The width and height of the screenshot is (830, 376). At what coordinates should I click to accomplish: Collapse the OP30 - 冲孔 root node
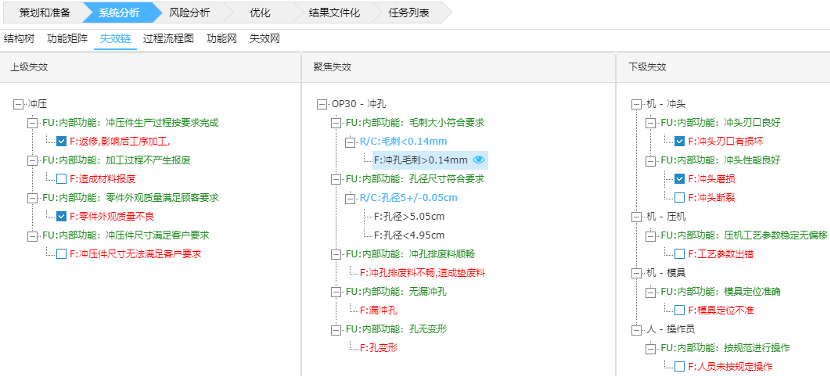pos(322,104)
